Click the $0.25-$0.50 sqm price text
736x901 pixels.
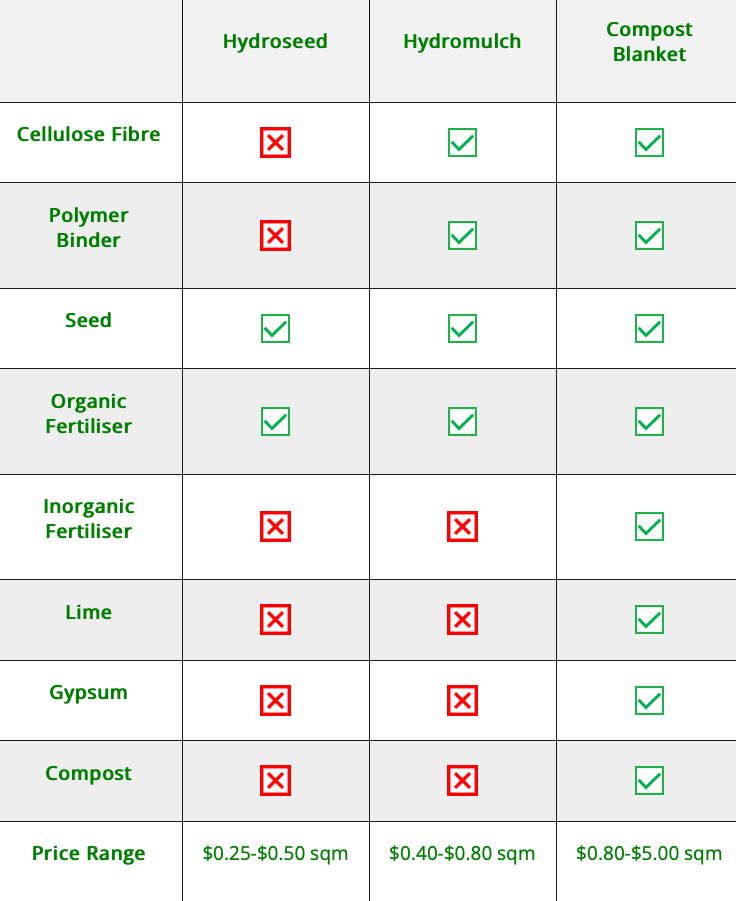coord(275,853)
